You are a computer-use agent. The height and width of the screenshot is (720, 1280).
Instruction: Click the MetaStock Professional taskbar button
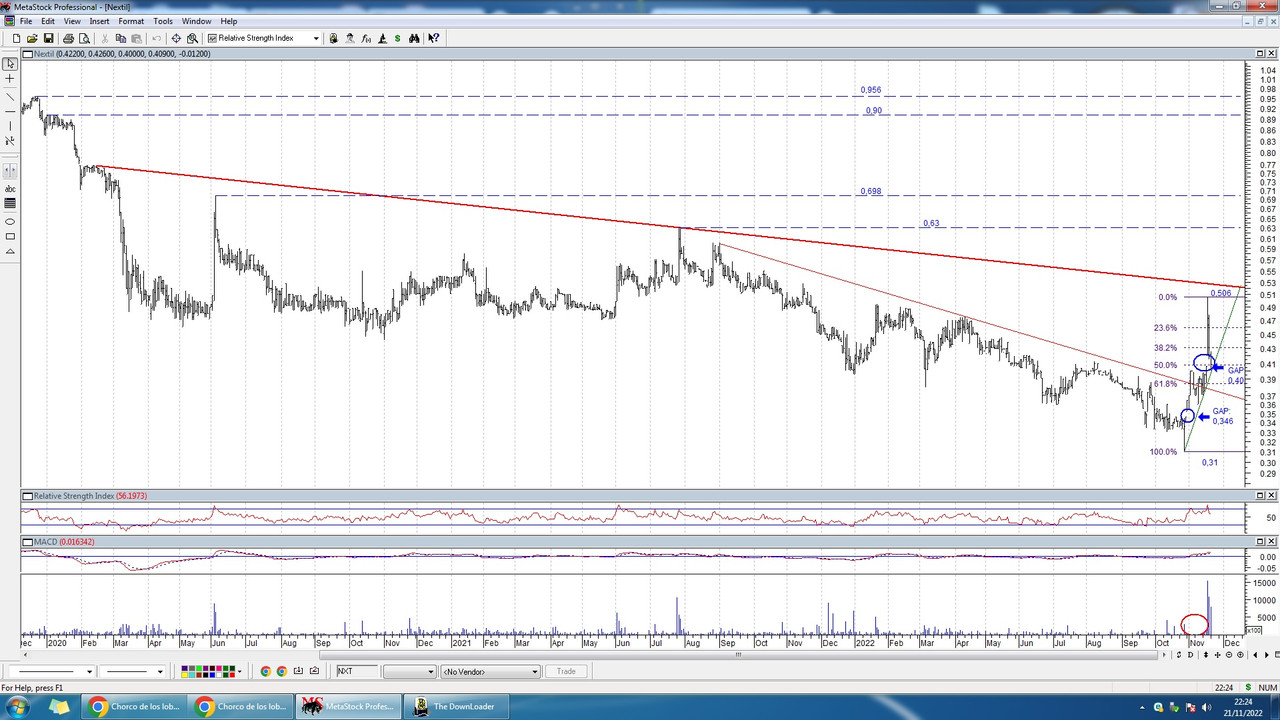[347, 706]
